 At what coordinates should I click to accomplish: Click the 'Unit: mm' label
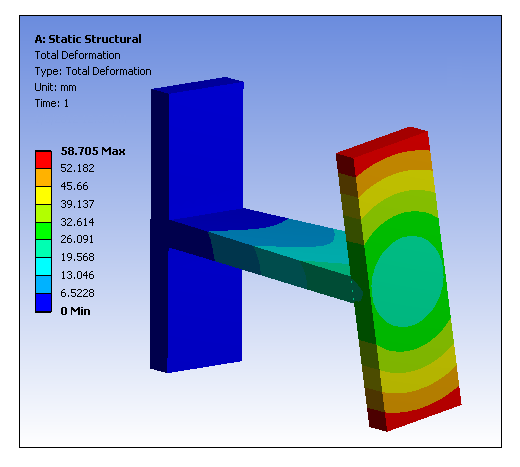(55, 87)
